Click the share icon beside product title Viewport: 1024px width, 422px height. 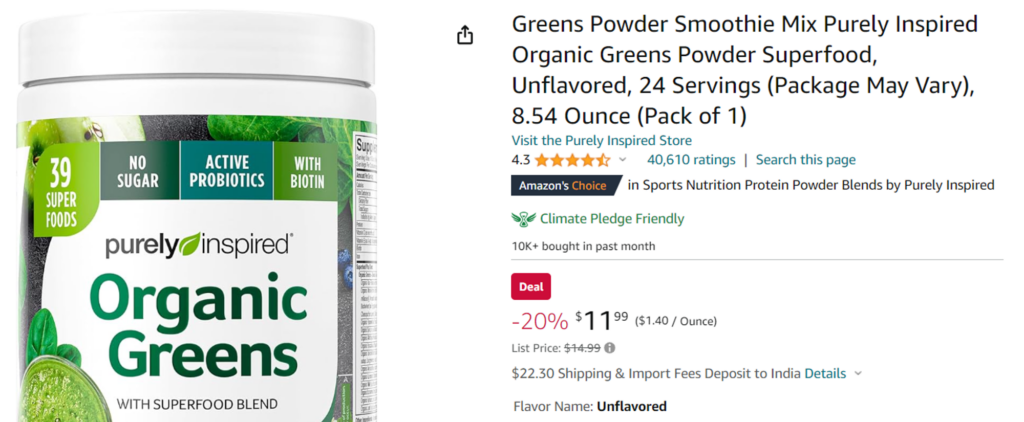pyautogui.click(x=464, y=35)
